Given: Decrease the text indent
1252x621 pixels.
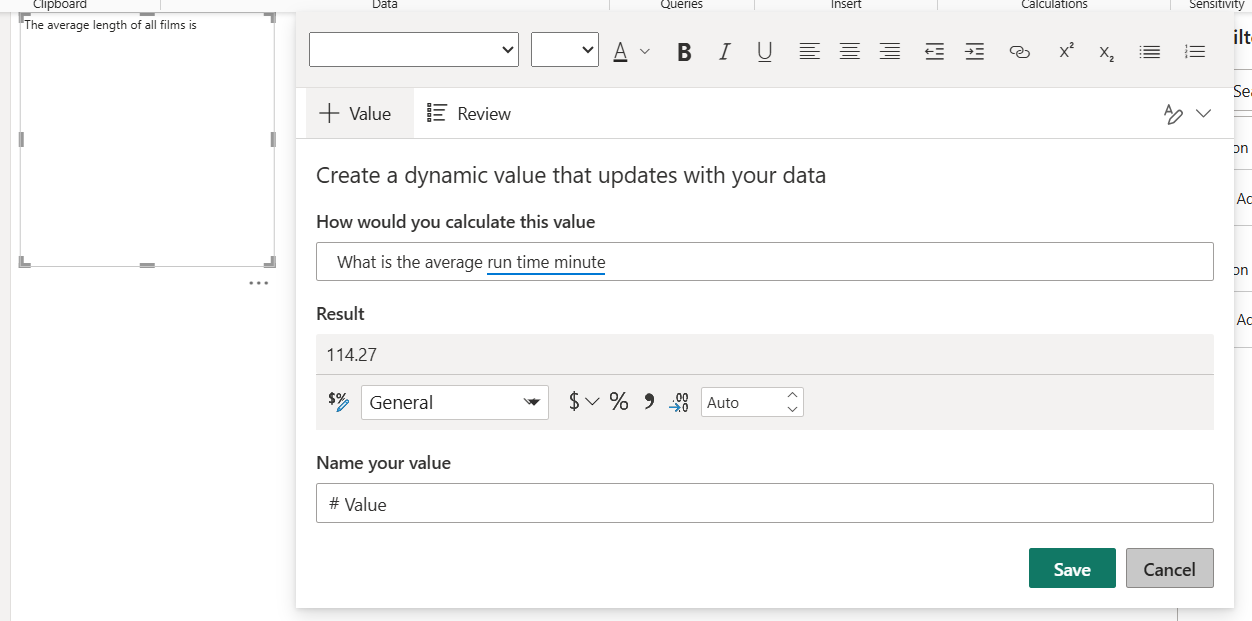Looking at the screenshot, I should click(934, 52).
